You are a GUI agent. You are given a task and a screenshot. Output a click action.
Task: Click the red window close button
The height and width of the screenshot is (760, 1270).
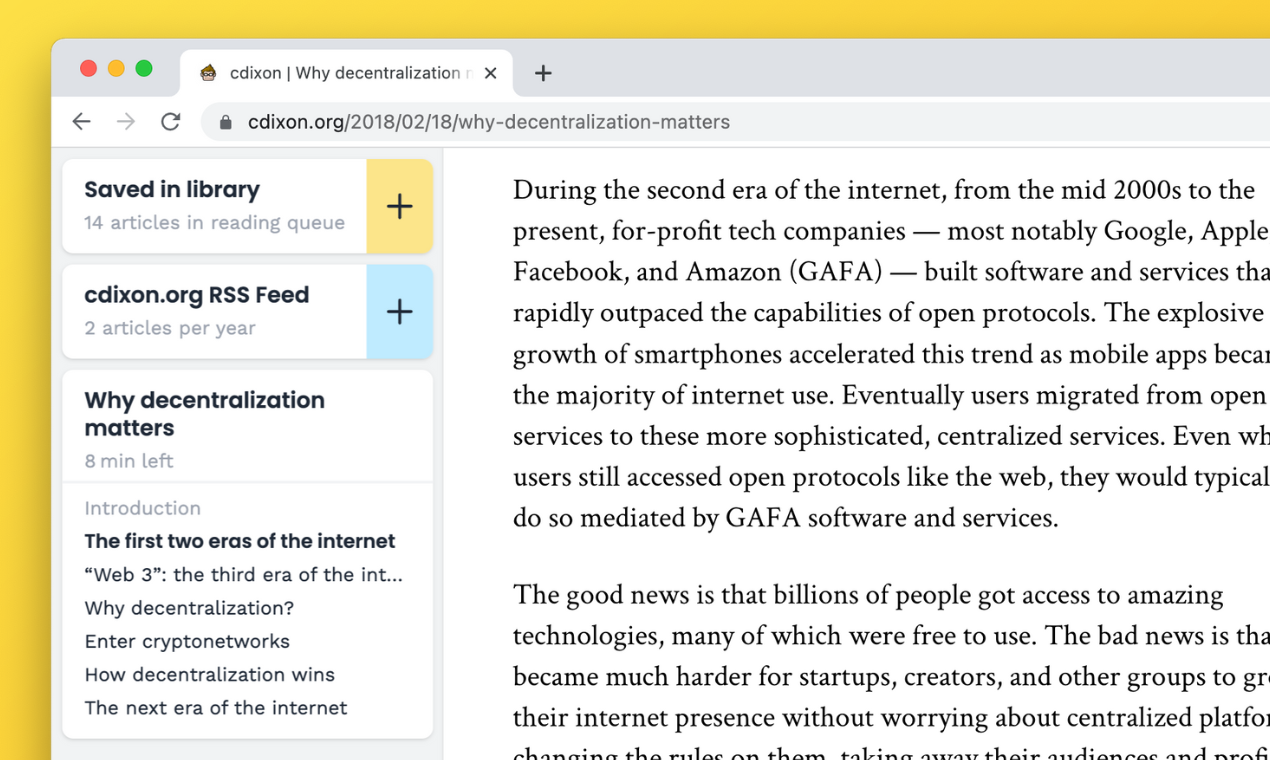click(x=88, y=68)
